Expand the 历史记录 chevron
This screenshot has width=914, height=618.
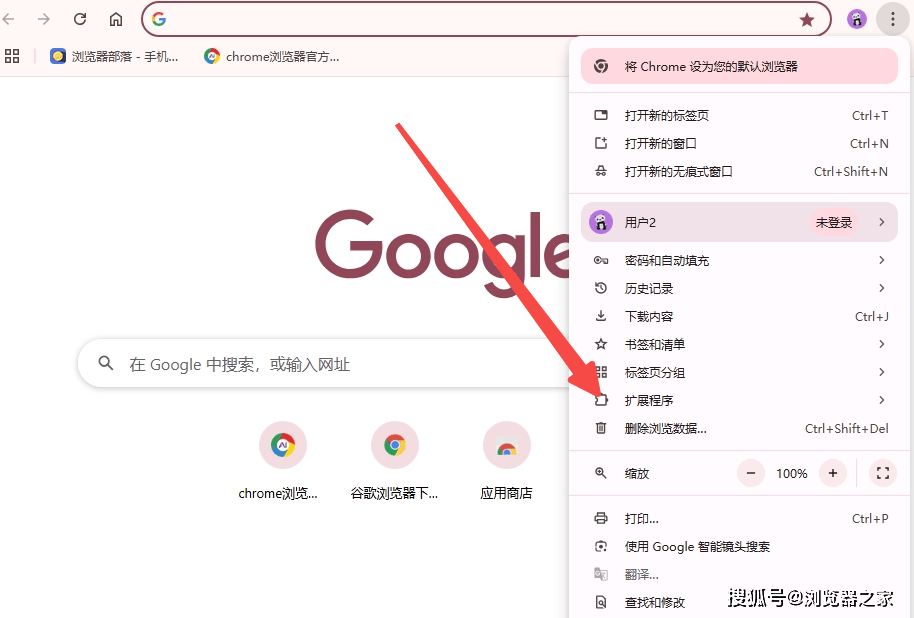pos(881,288)
